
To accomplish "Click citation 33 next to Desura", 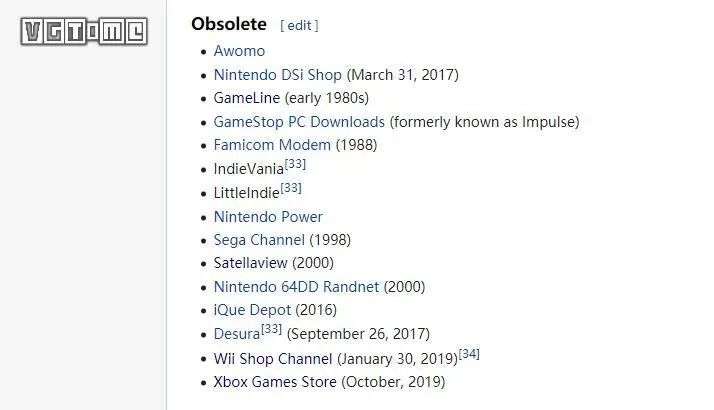I will (x=271, y=328).
